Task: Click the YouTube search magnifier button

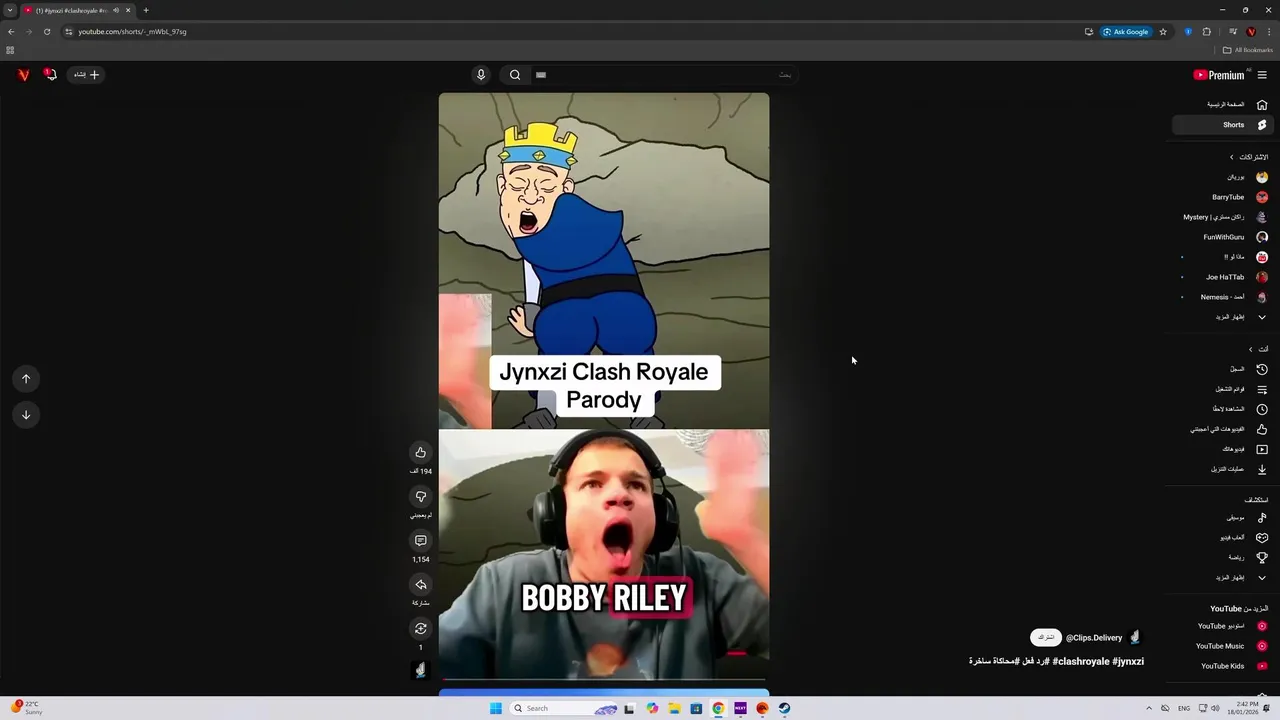Action: pyautogui.click(x=515, y=74)
